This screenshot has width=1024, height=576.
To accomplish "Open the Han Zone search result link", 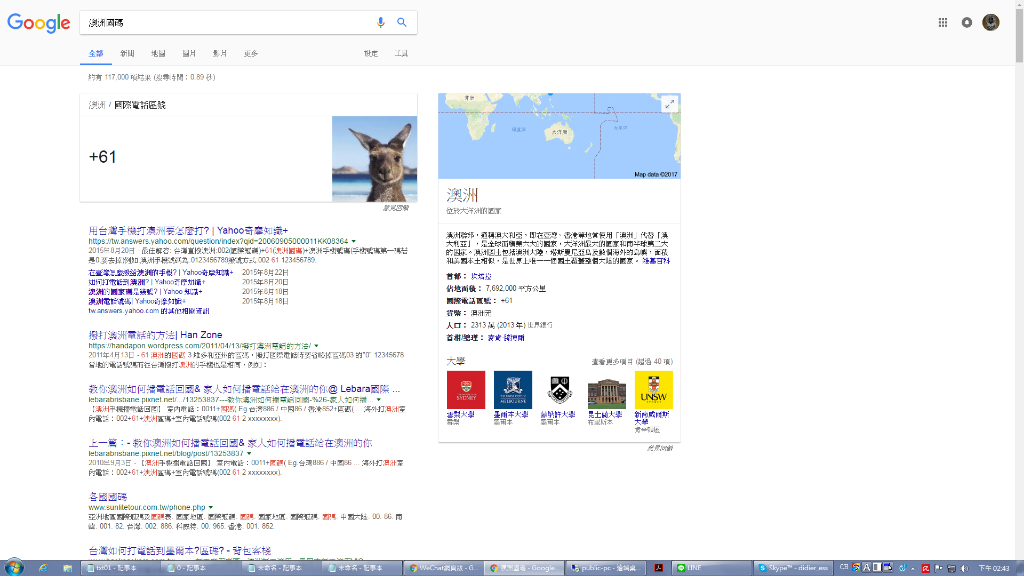I will point(155,335).
